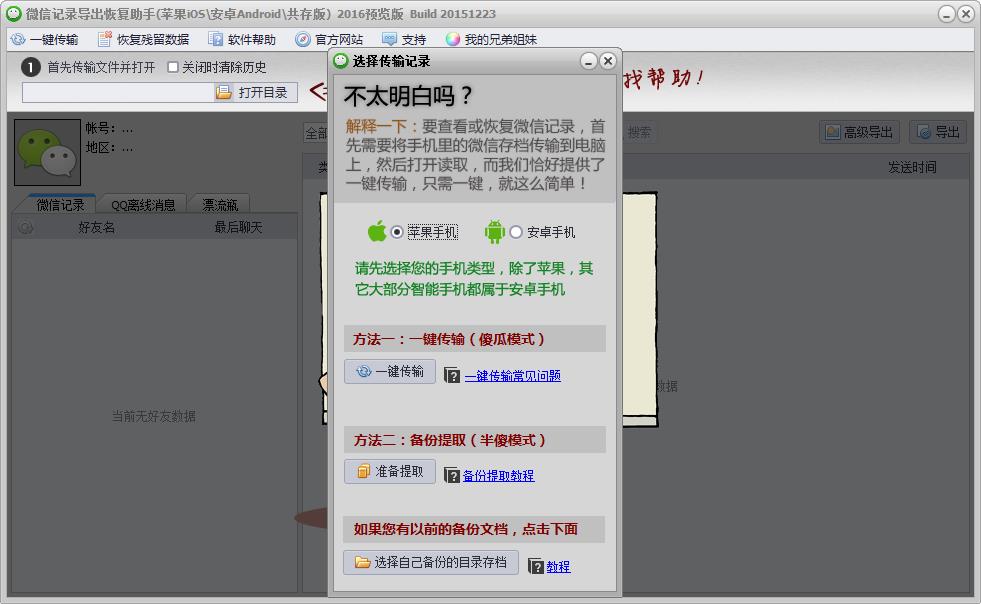Screen dimensions: 981x604
Task: Click the 支持 toolbar icon
Action: click(389, 40)
